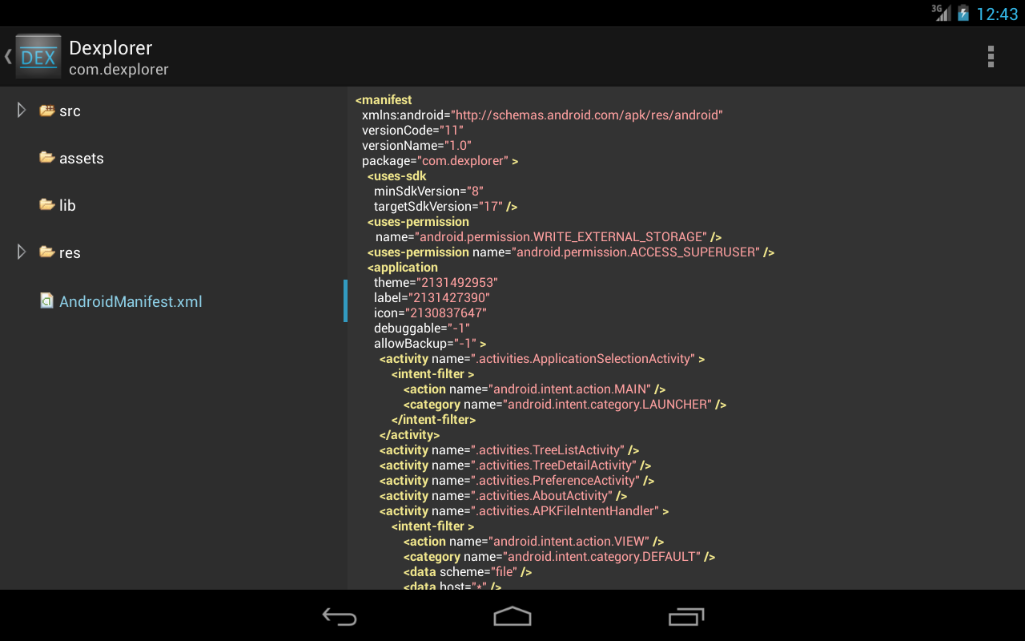Image resolution: width=1025 pixels, height=641 pixels.
Task: Tap the Dexplorer title text
Action: (110, 48)
